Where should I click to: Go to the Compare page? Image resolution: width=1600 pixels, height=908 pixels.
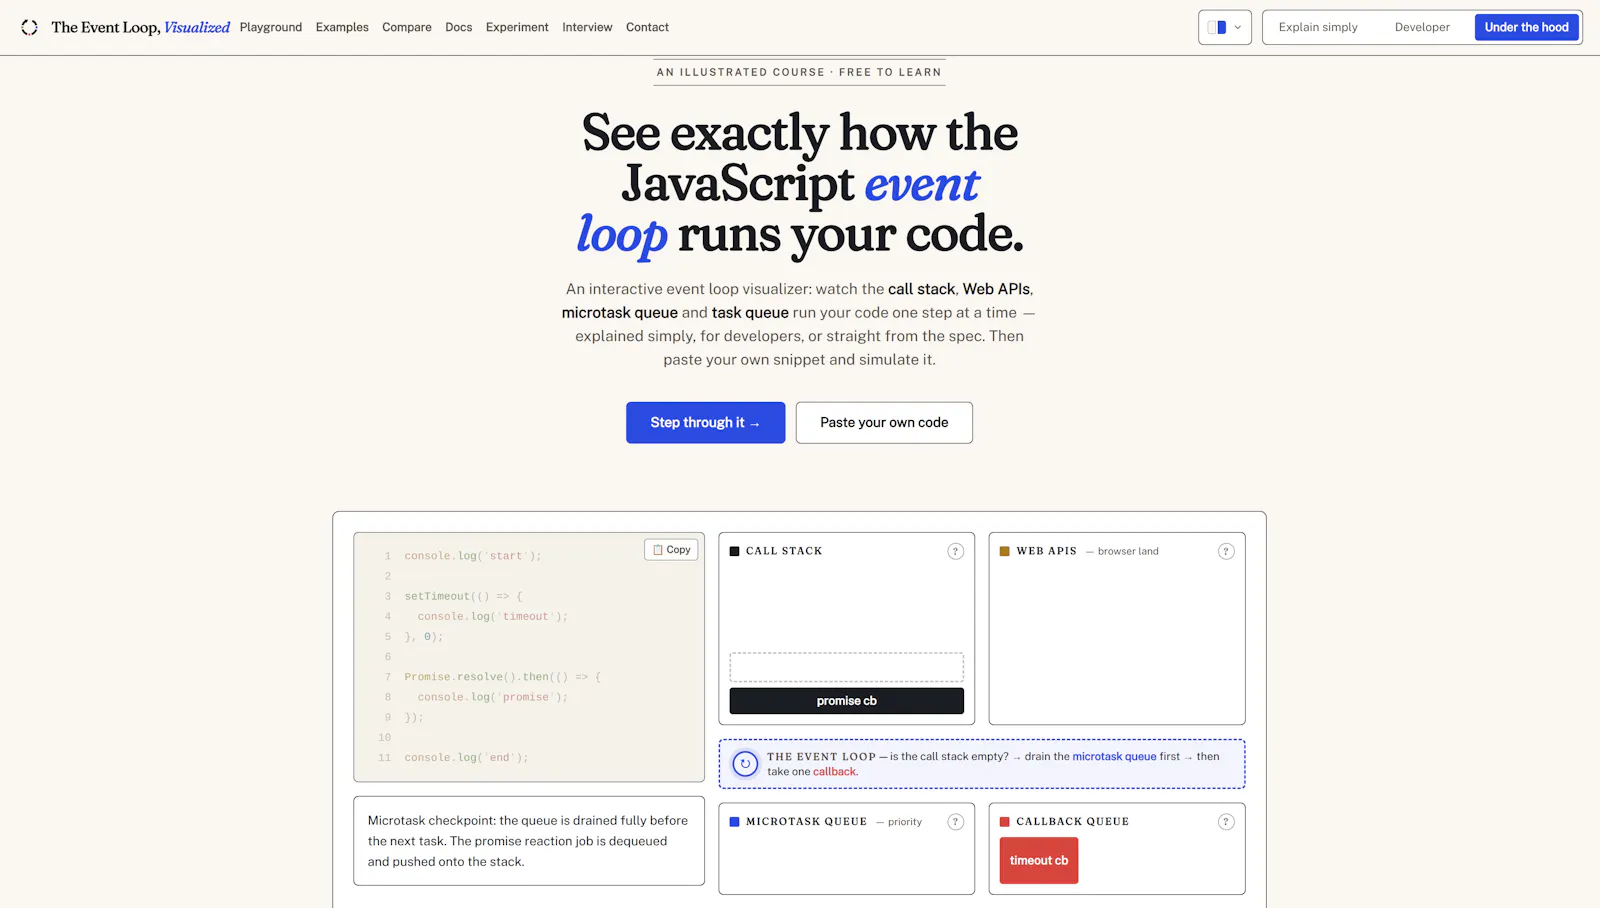pos(407,27)
